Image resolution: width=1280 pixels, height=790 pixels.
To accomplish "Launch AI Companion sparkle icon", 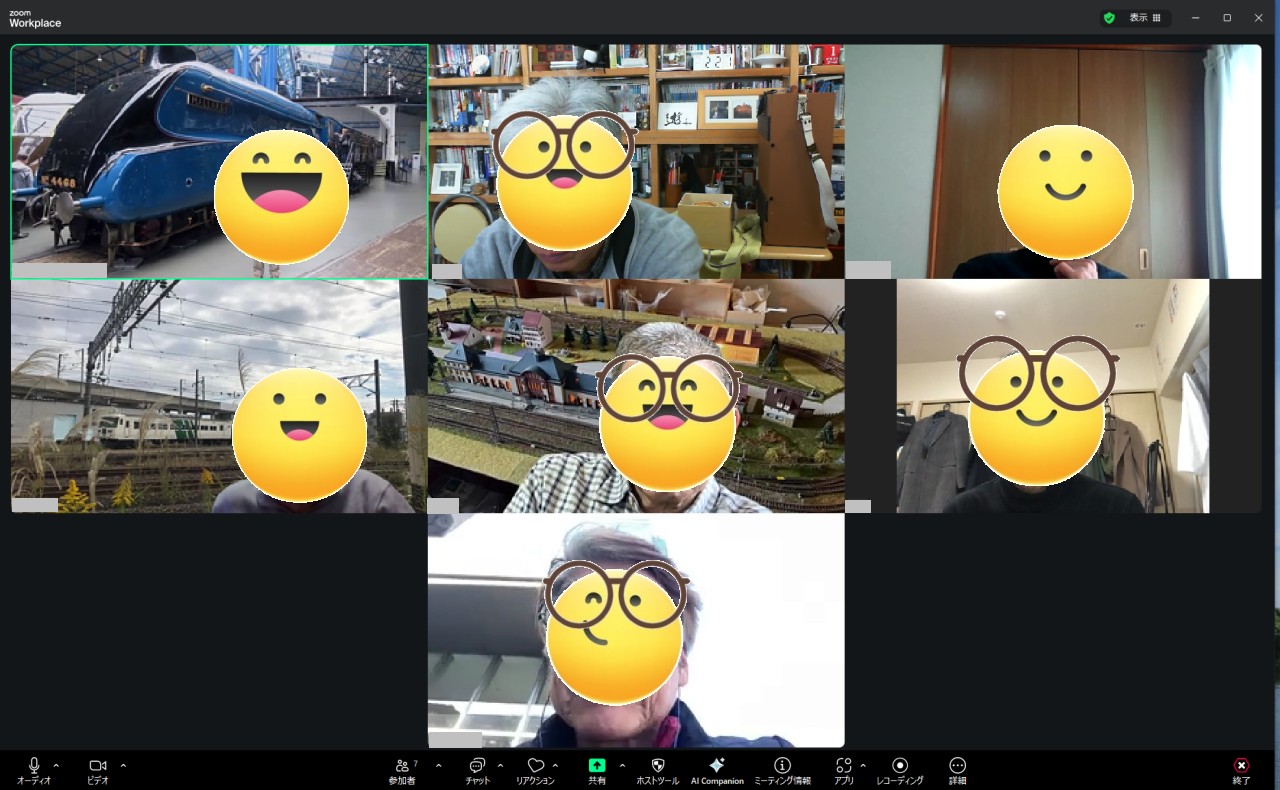I will click(717, 766).
